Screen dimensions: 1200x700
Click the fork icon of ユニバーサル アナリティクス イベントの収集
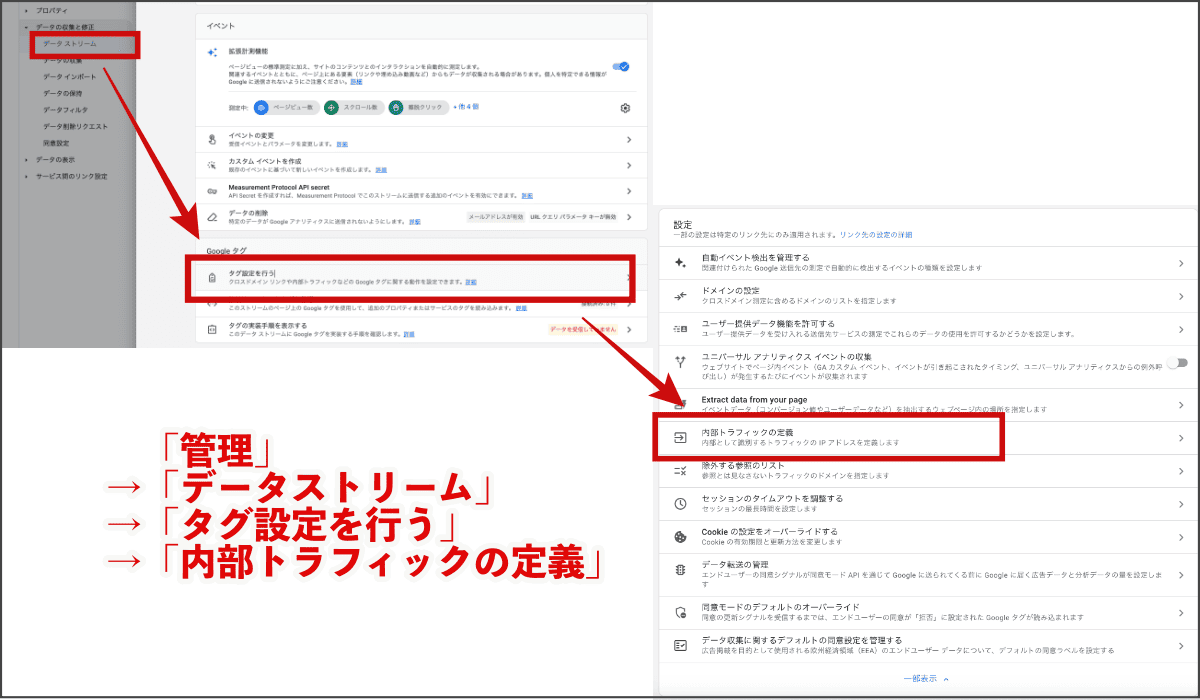pos(680,362)
